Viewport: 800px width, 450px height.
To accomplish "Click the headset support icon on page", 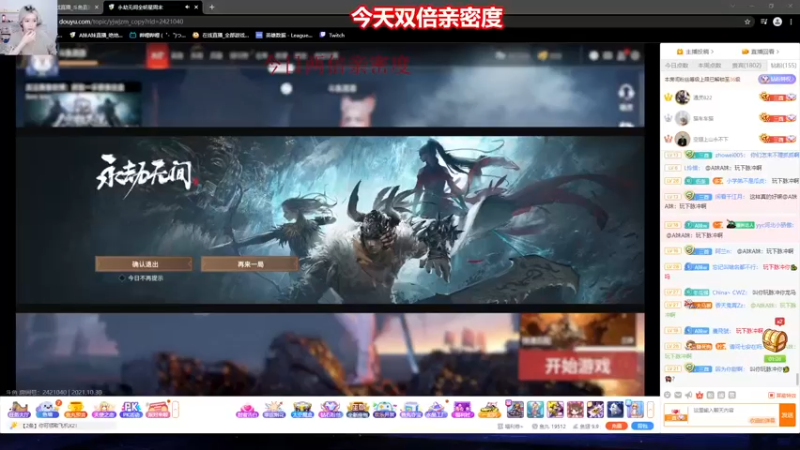I will click(x=626, y=92).
